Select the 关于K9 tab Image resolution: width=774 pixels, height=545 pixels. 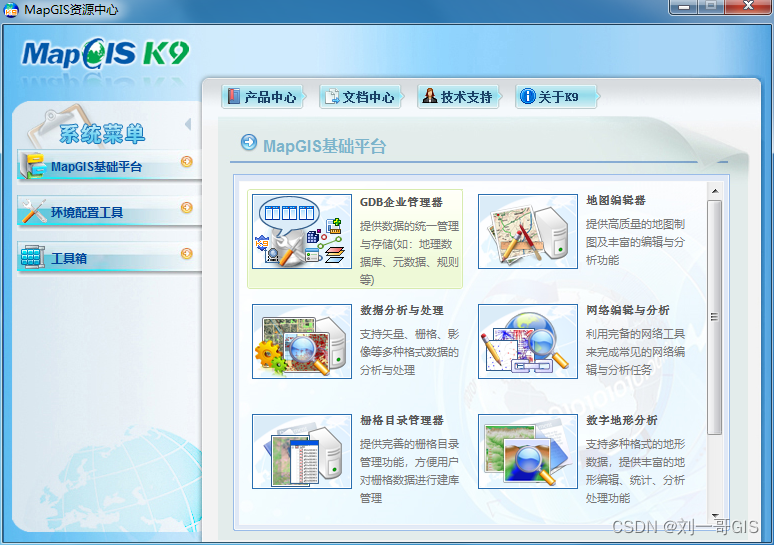(556, 96)
